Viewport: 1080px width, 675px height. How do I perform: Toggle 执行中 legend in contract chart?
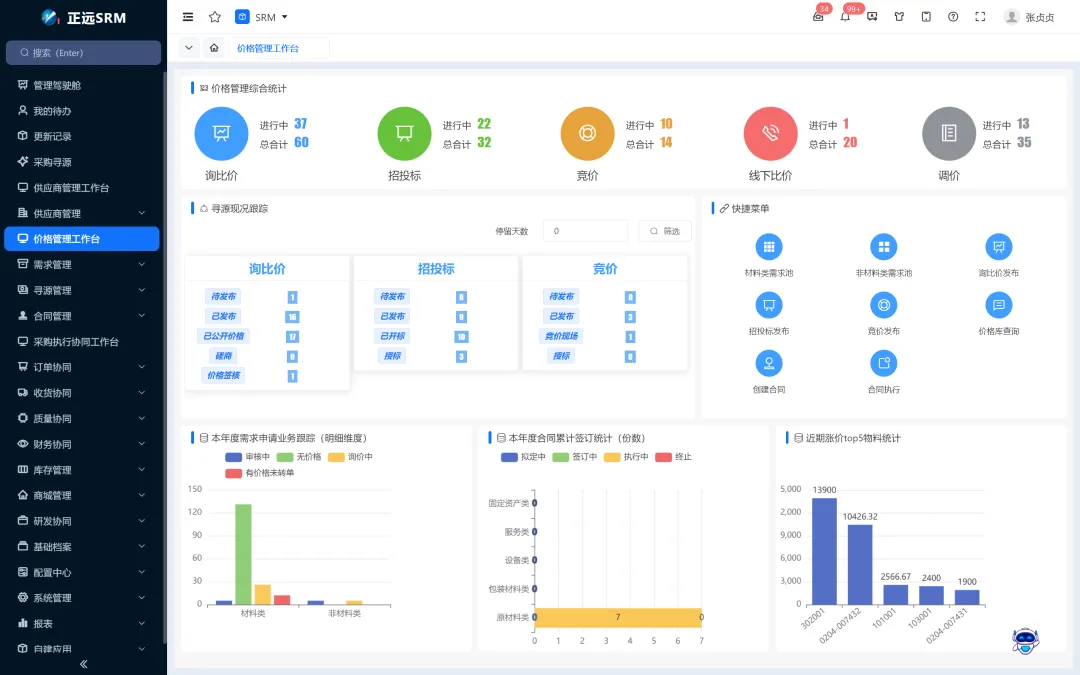pyautogui.click(x=626, y=457)
